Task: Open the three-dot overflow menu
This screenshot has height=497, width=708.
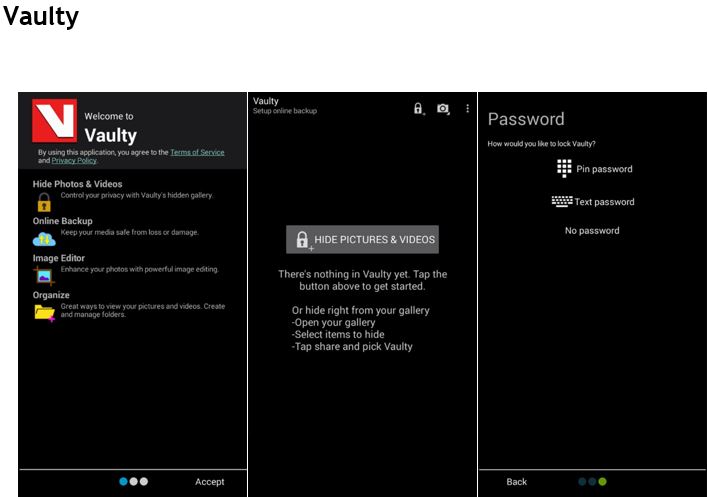Action: coord(467,108)
